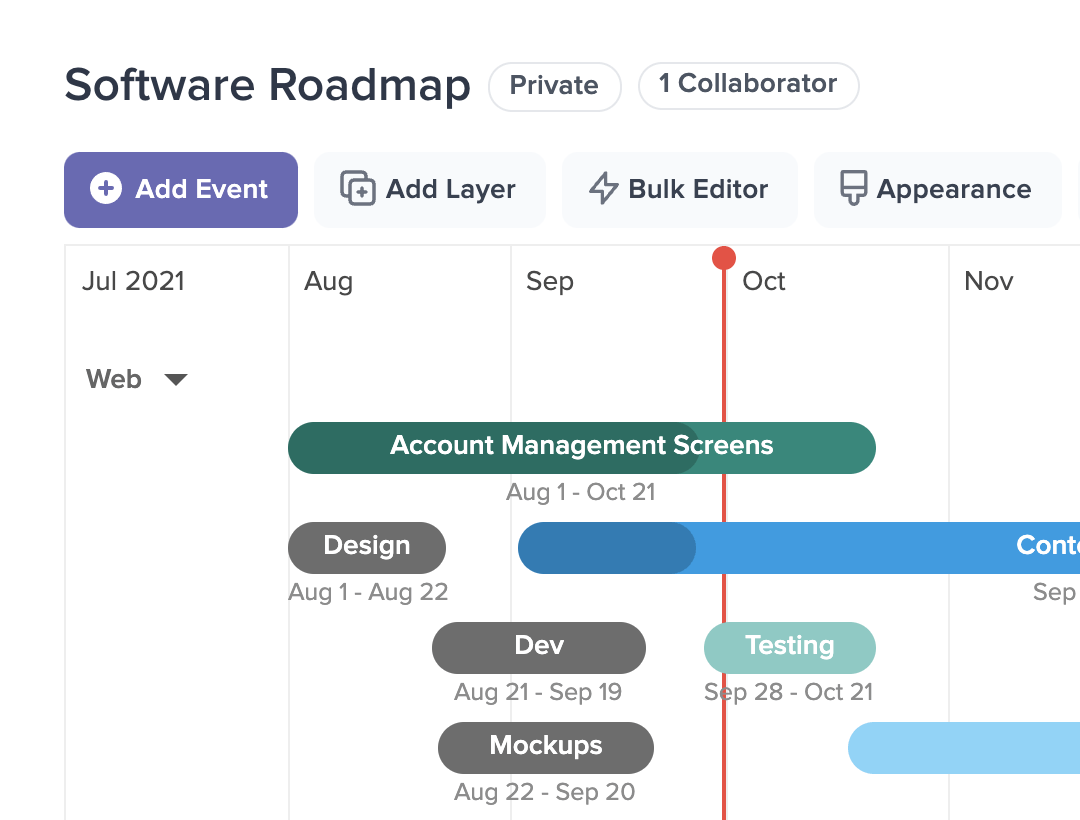Click the light blue event bar below Testing
The width and height of the screenshot is (1080, 820).
coord(960,748)
